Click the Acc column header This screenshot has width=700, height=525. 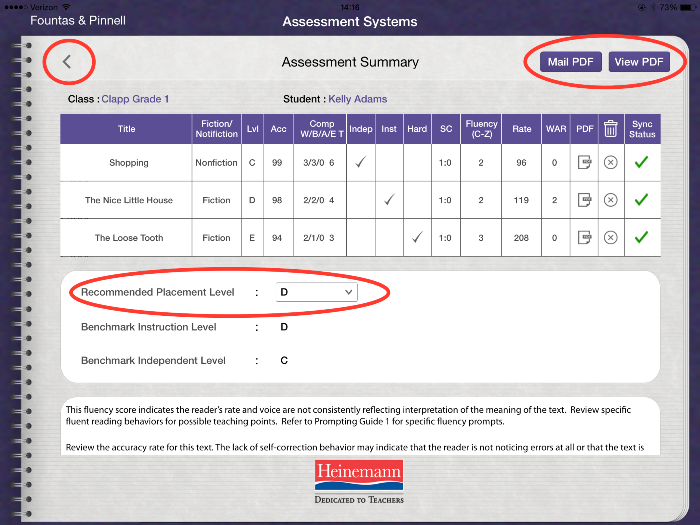click(278, 129)
